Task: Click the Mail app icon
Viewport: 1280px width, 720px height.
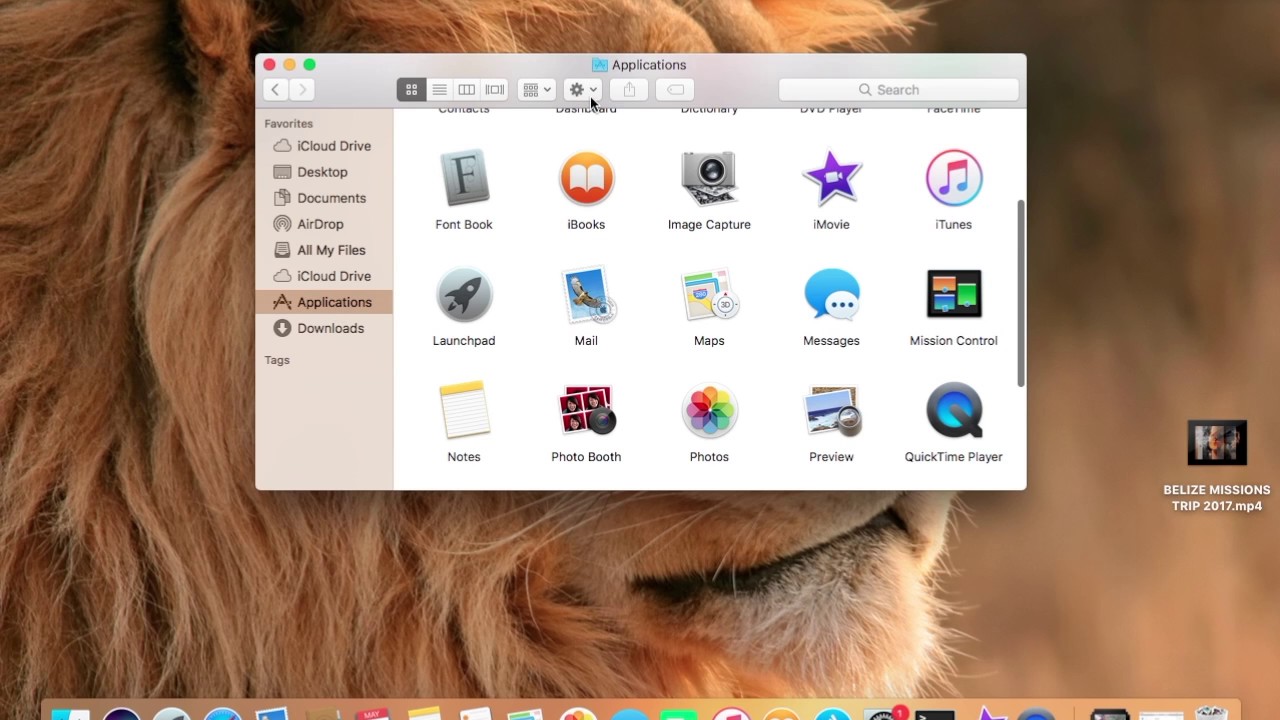Action: [x=586, y=294]
